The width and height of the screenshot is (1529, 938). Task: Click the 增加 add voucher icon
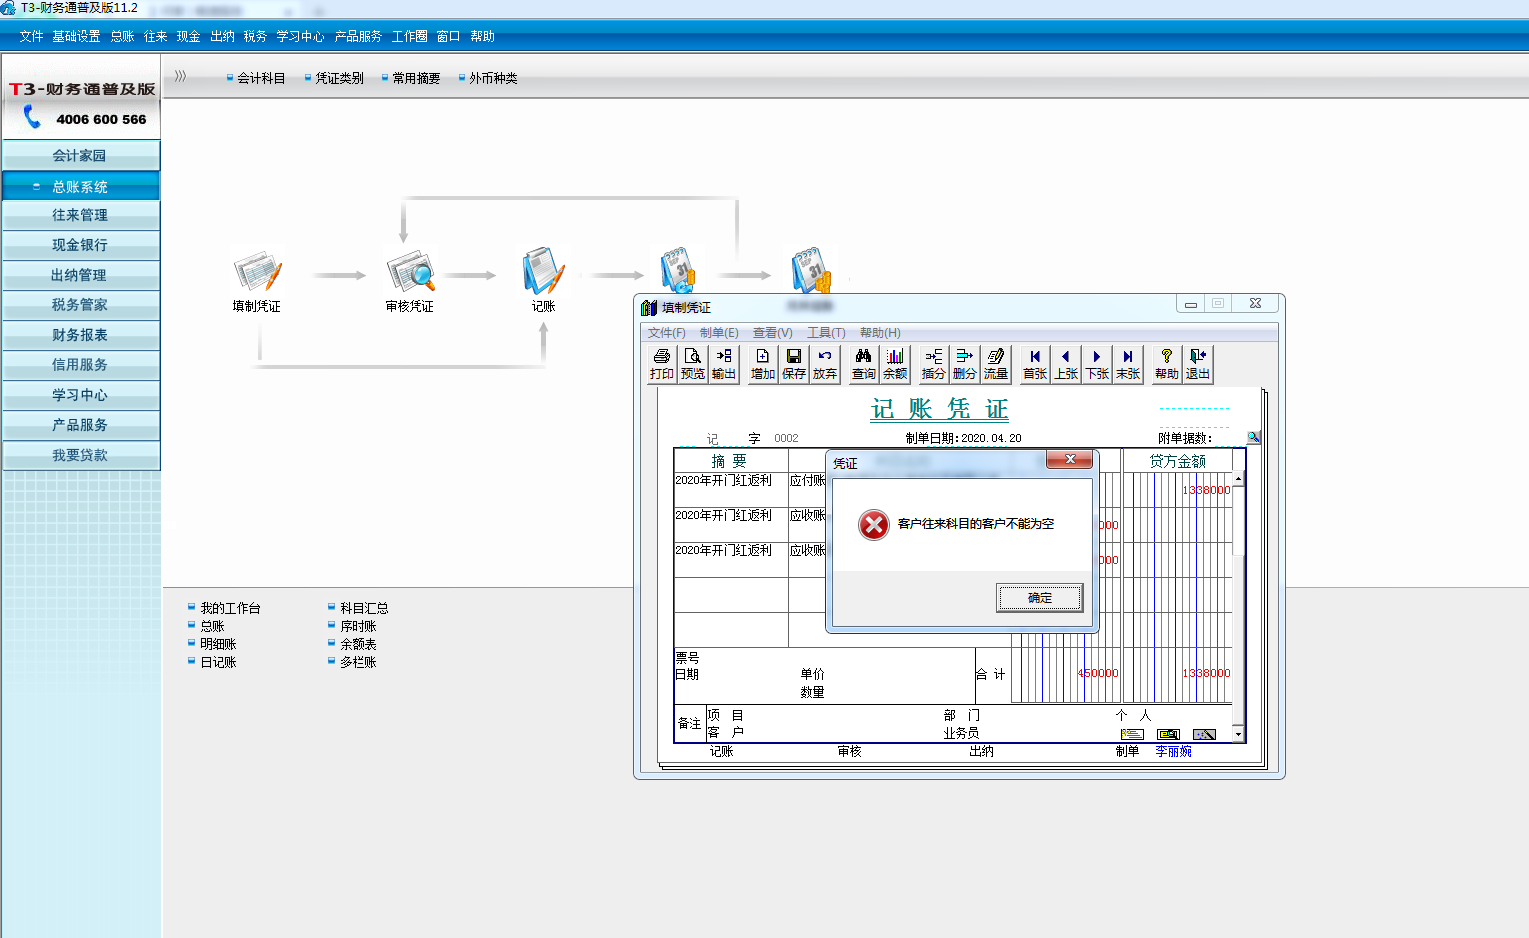763,364
